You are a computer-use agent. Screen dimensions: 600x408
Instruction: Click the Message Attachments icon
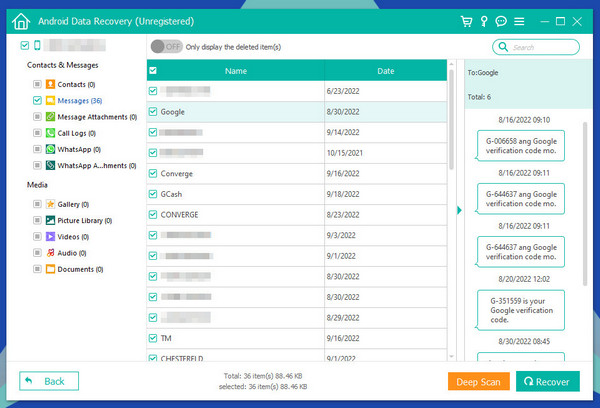(50, 116)
